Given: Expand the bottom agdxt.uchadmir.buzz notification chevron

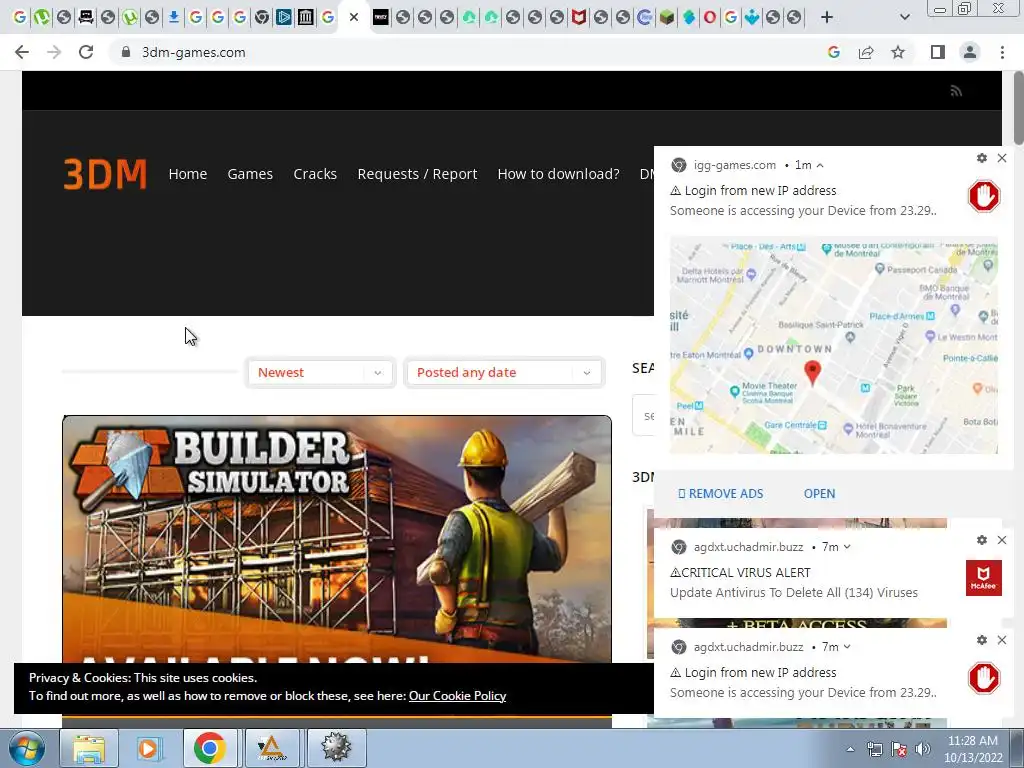Looking at the screenshot, I should [847, 647].
